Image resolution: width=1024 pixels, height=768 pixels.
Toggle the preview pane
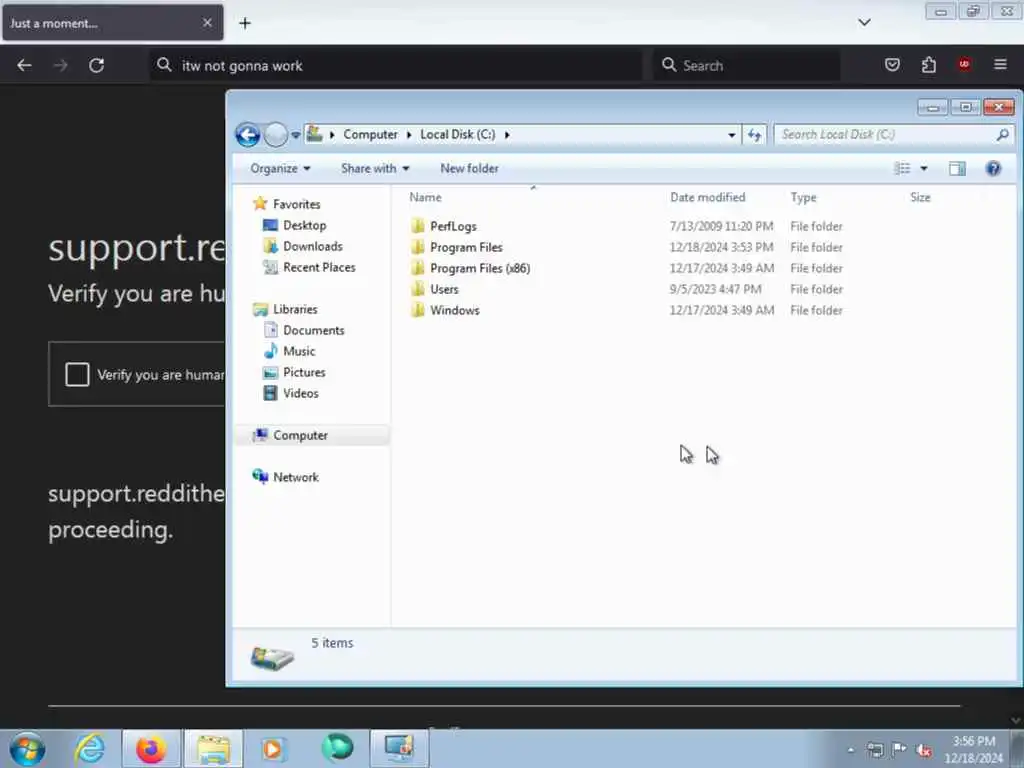tap(957, 168)
